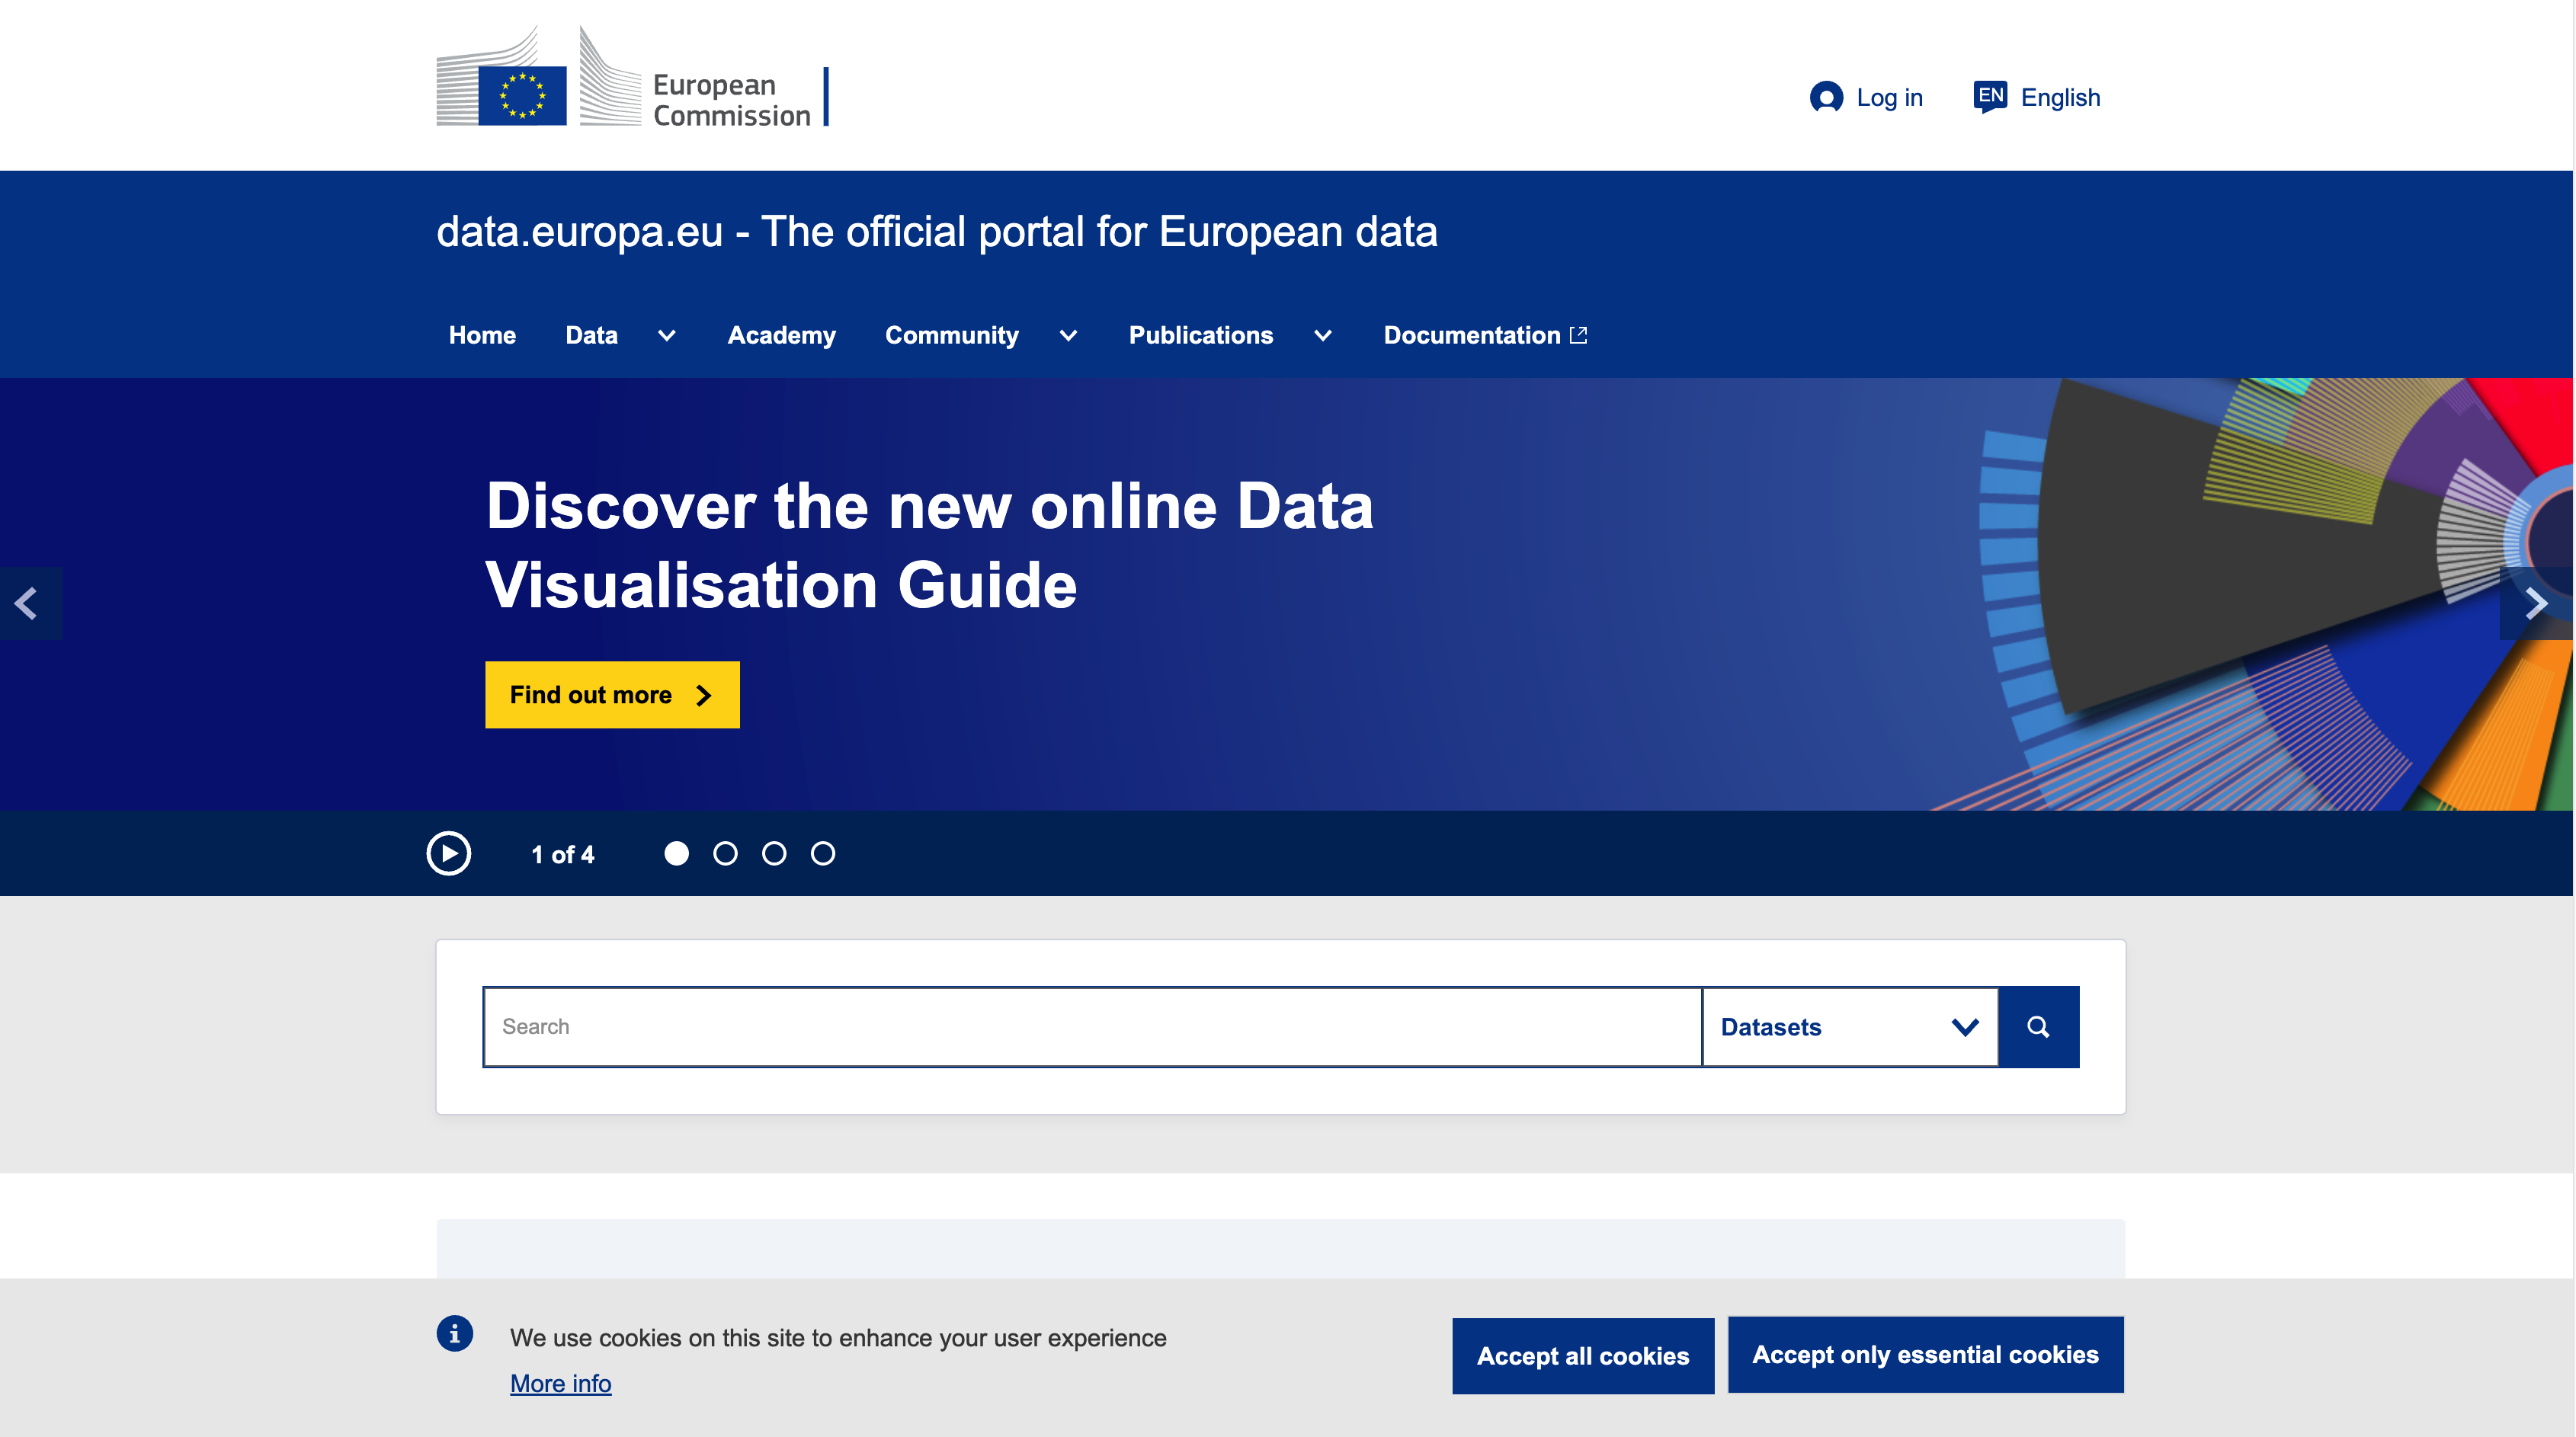Click the Find out more button
This screenshot has width=2576, height=1437.
[x=612, y=694]
